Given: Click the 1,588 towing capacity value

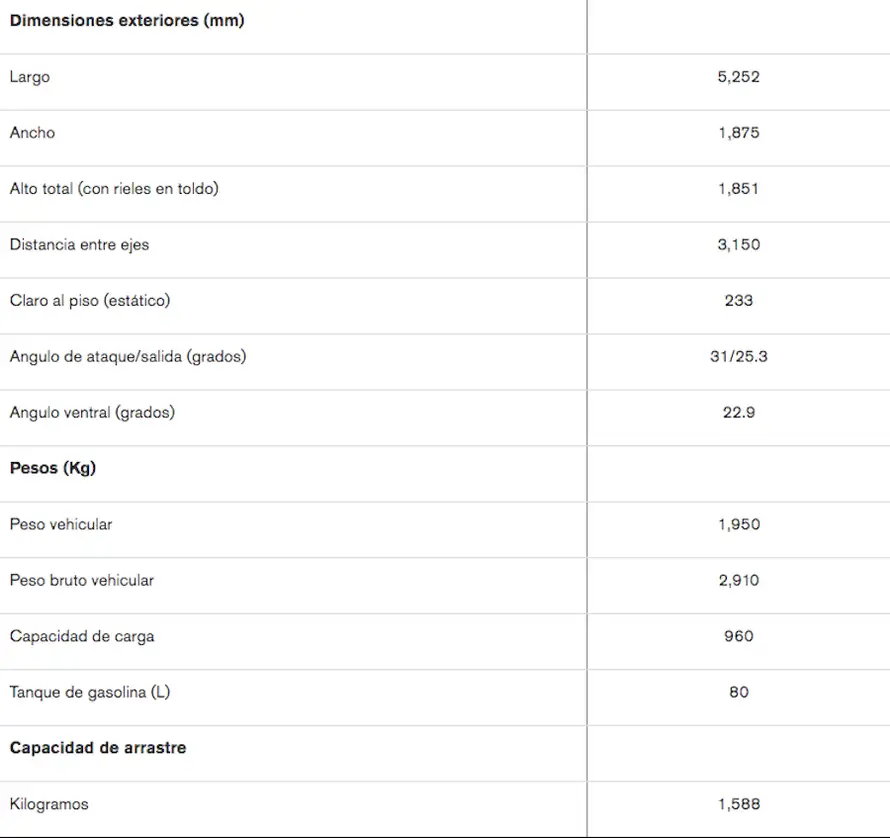Looking at the screenshot, I should coord(738,804).
